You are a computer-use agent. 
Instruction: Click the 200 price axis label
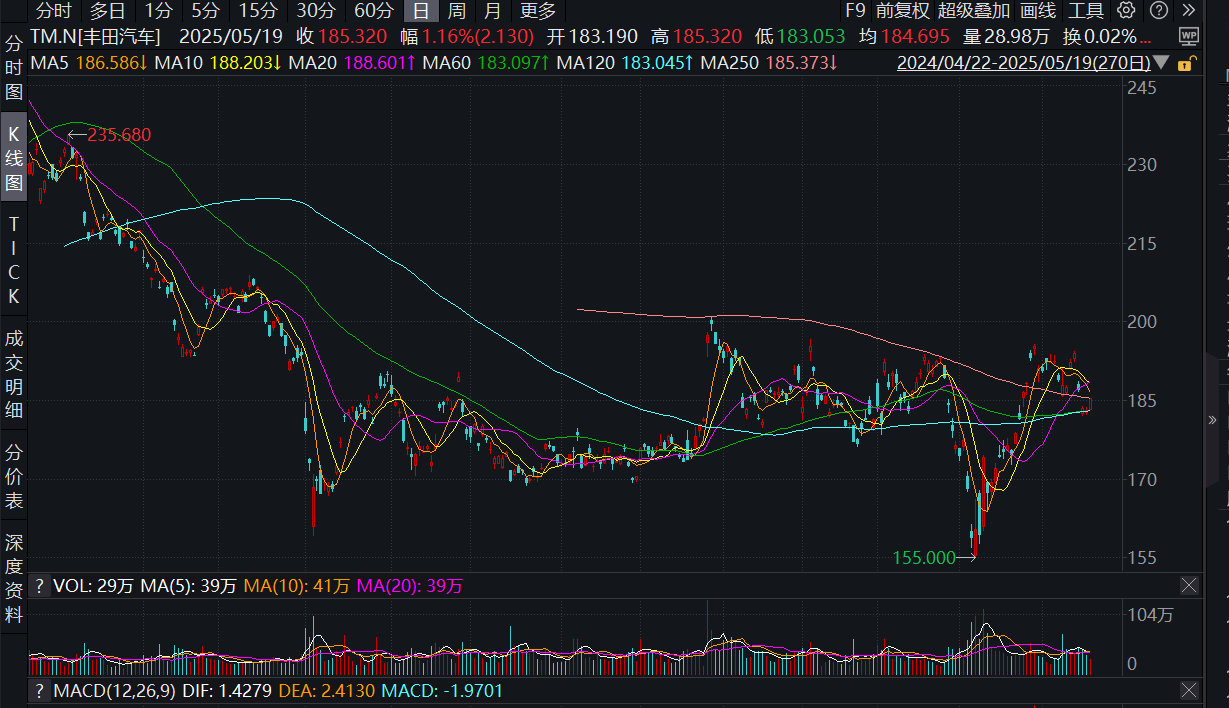[x=1141, y=321]
